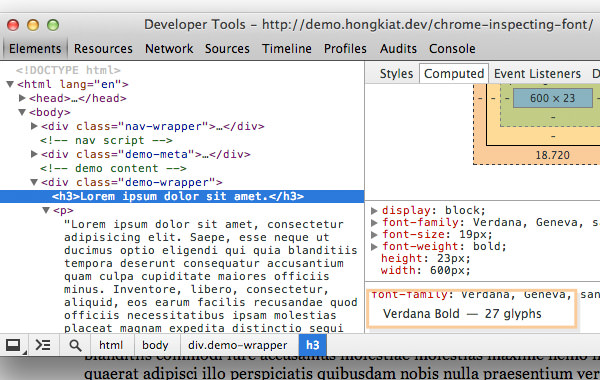Collapse the body element node

pyautogui.click(x=22, y=112)
